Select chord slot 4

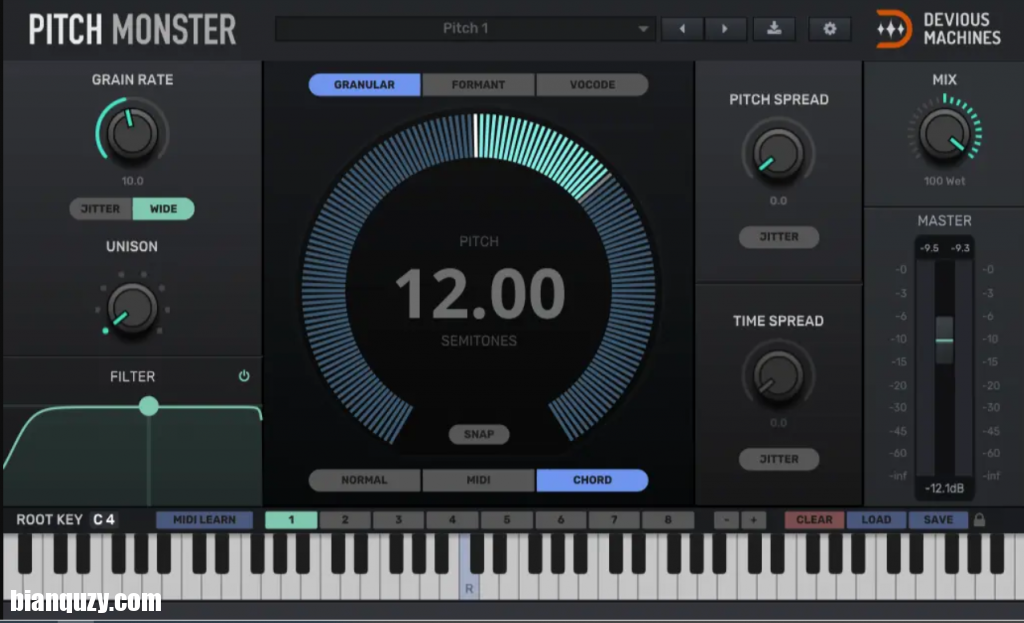point(452,520)
